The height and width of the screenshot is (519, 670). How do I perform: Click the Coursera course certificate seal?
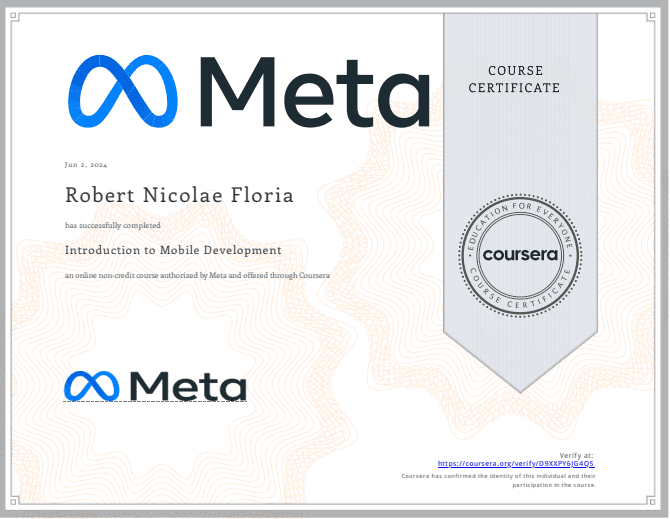point(520,255)
